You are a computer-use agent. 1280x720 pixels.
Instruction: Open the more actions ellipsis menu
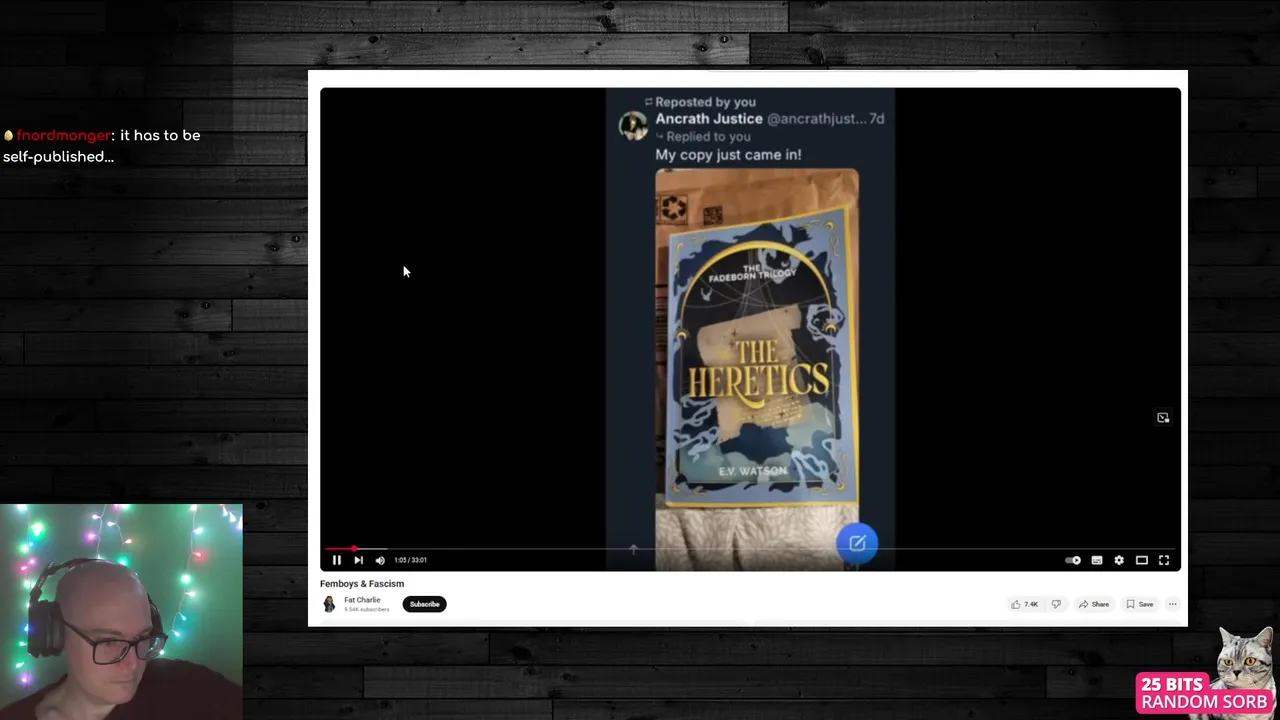[x=1173, y=604]
